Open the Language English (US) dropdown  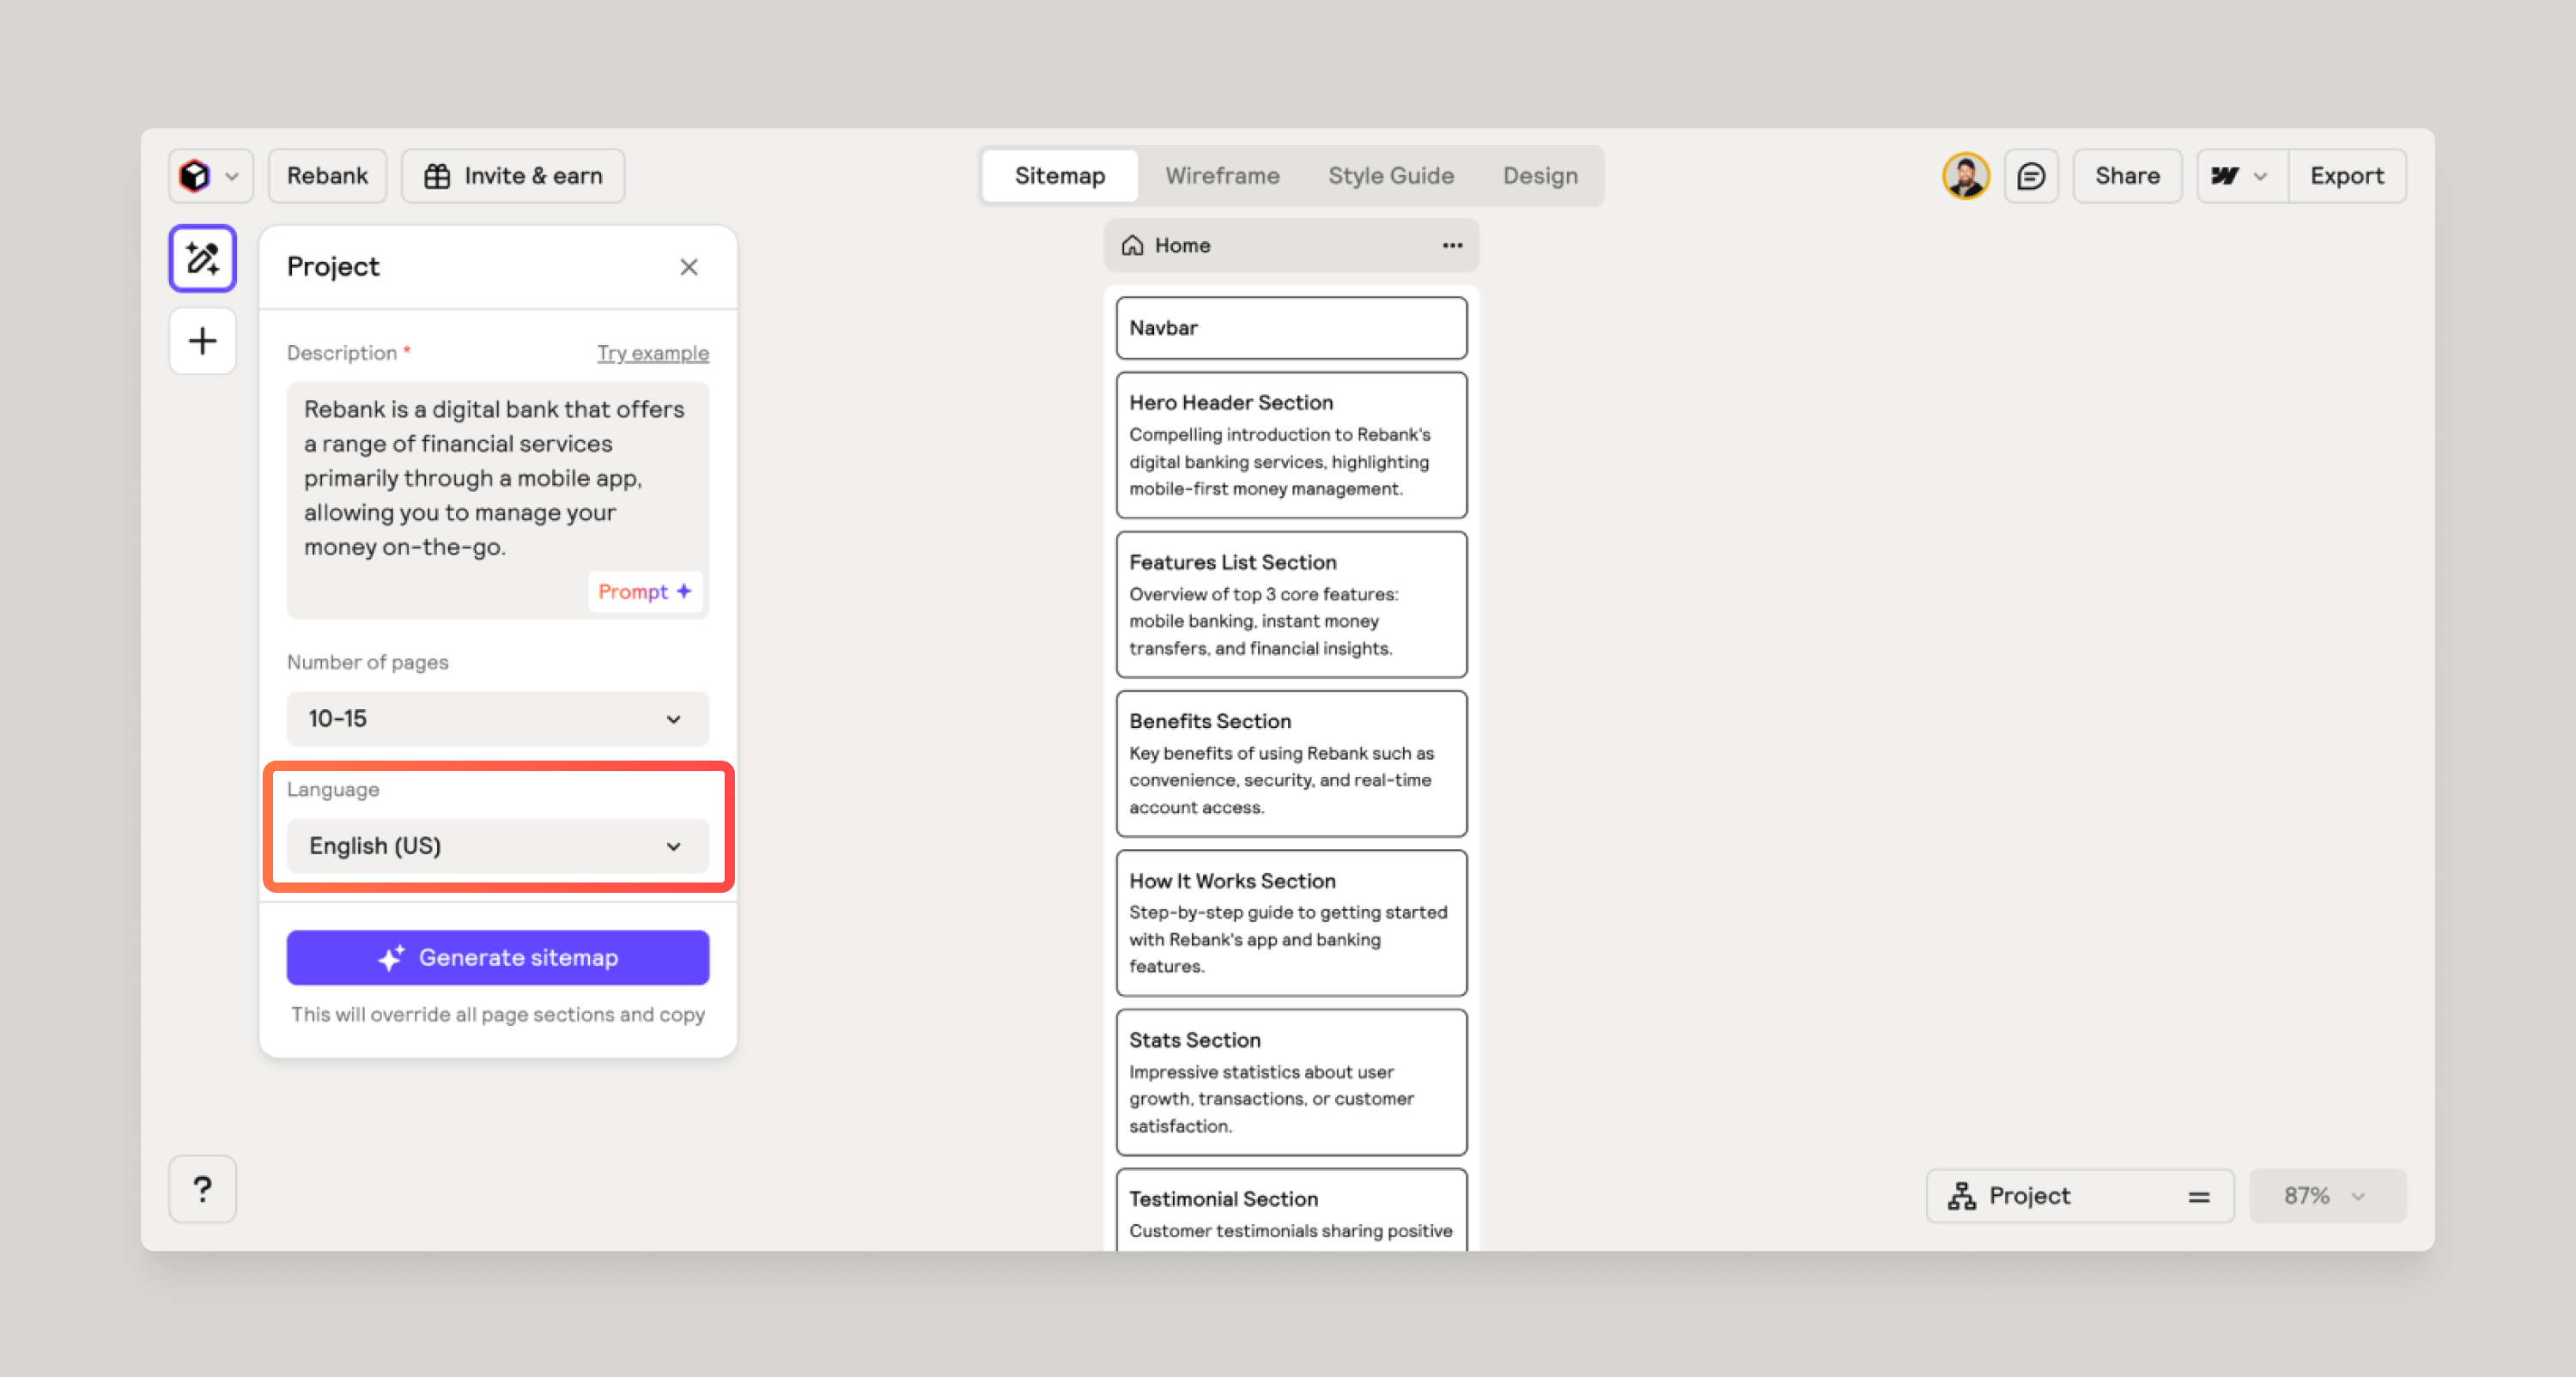coord(497,846)
